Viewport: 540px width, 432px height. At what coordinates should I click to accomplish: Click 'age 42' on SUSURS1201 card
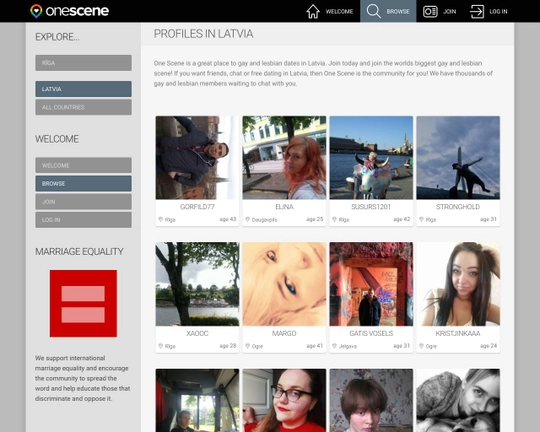[x=402, y=219]
